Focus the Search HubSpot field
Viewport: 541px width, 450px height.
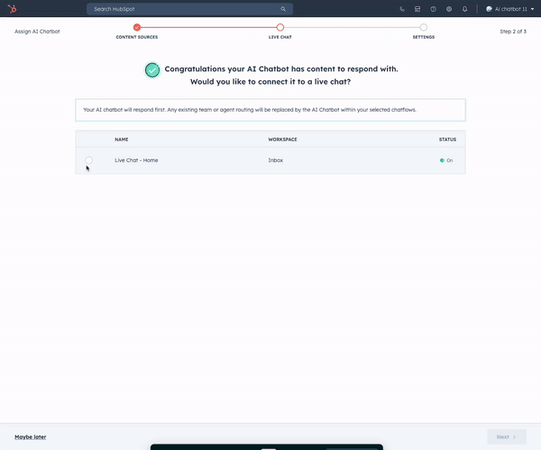[190, 9]
